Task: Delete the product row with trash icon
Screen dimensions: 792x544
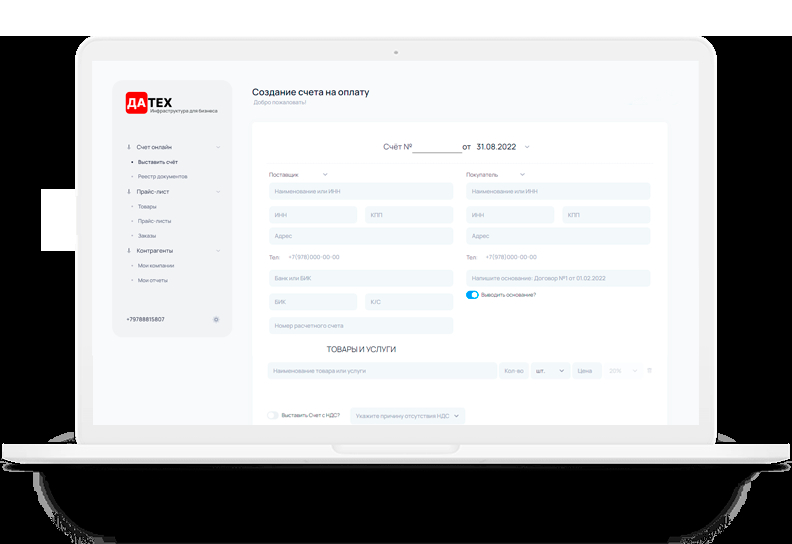Action: point(649,371)
